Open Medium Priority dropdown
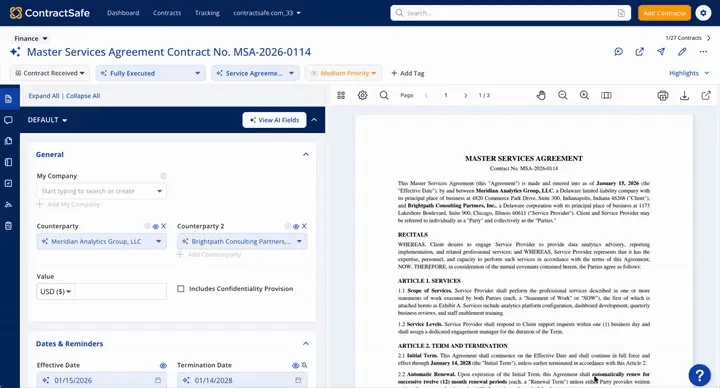This screenshot has width=720, height=388. (343, 73)
